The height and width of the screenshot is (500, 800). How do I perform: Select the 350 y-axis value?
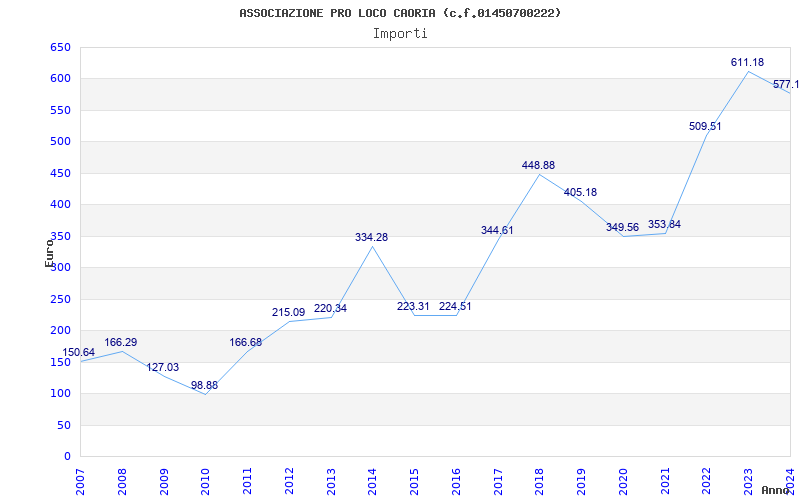(x=60, y=236)
